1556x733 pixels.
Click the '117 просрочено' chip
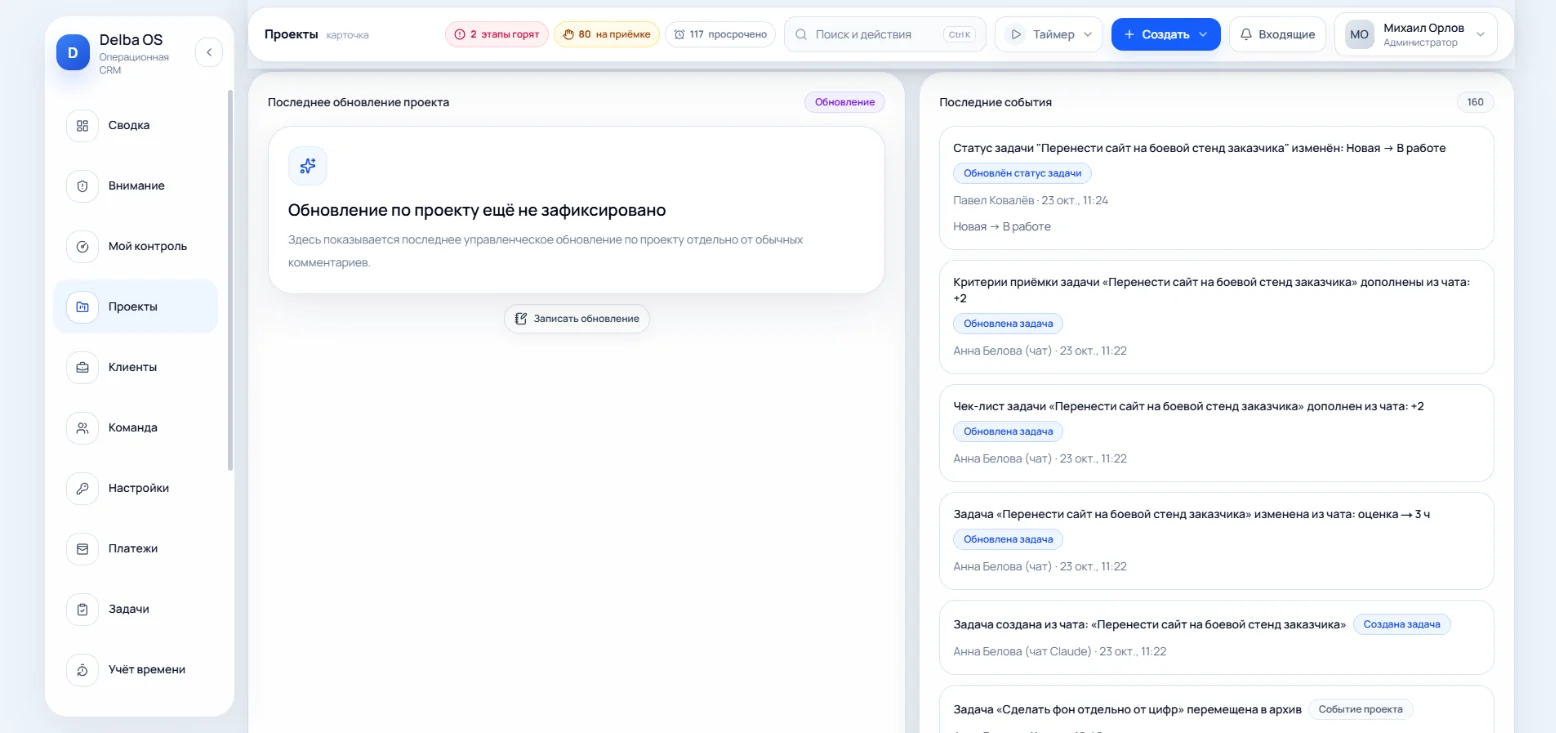coord(721,34)
